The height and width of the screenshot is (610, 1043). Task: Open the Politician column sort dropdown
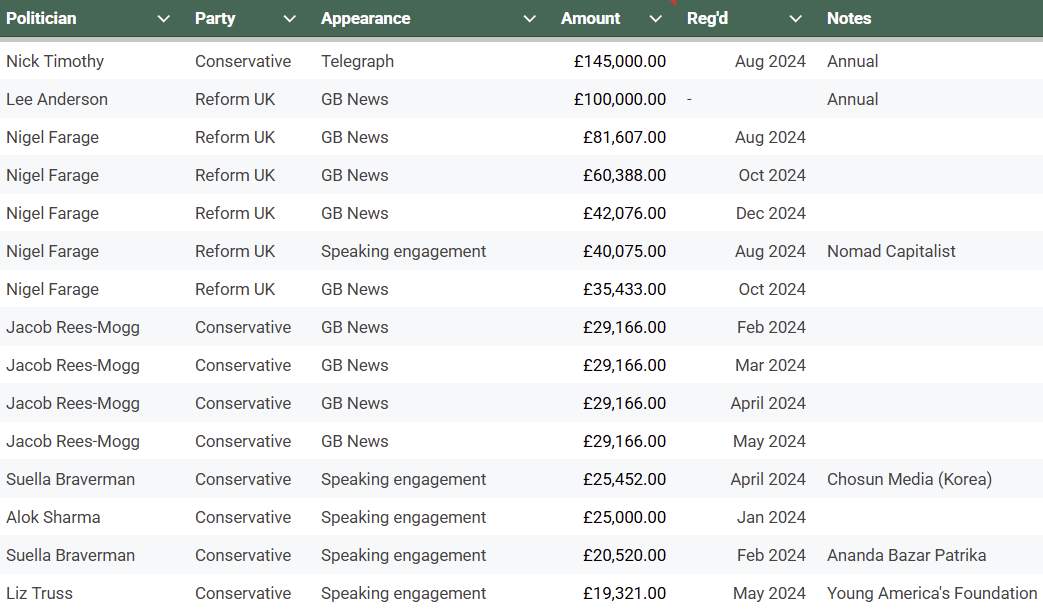(x=163, y=19)
